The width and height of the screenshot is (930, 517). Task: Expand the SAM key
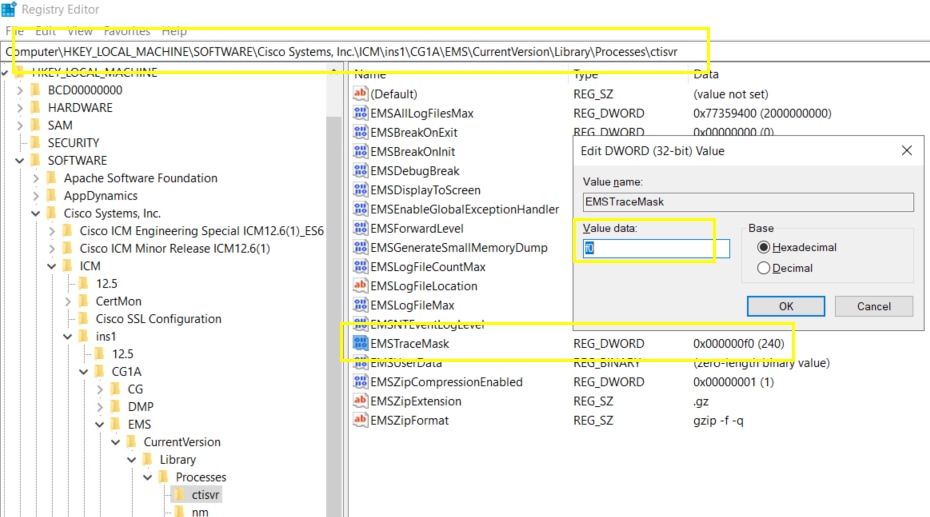(20, 125)
